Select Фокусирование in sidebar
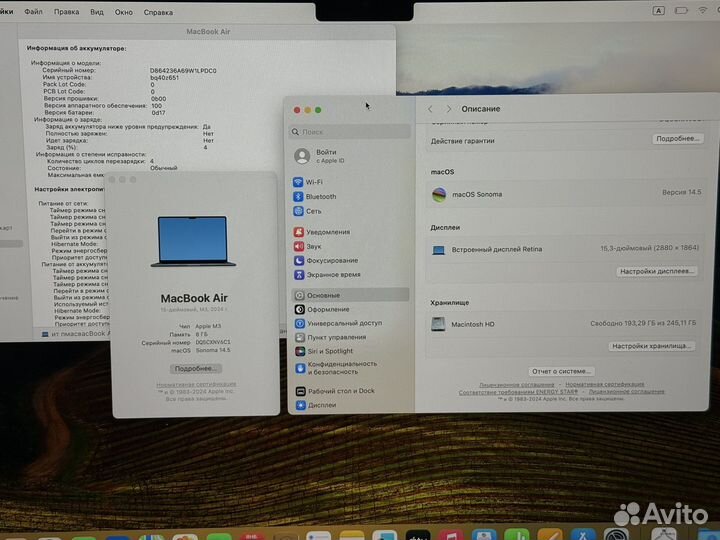 (x=326, y=260)
